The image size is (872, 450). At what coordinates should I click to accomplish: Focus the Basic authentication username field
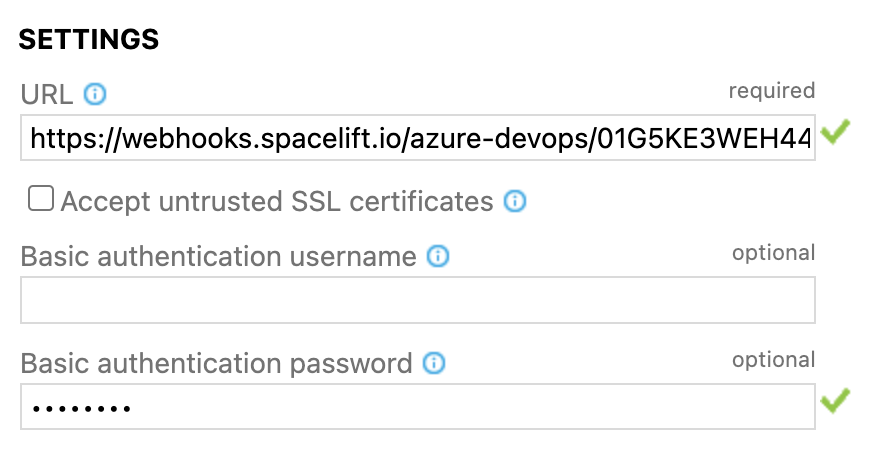coord(418,300)
